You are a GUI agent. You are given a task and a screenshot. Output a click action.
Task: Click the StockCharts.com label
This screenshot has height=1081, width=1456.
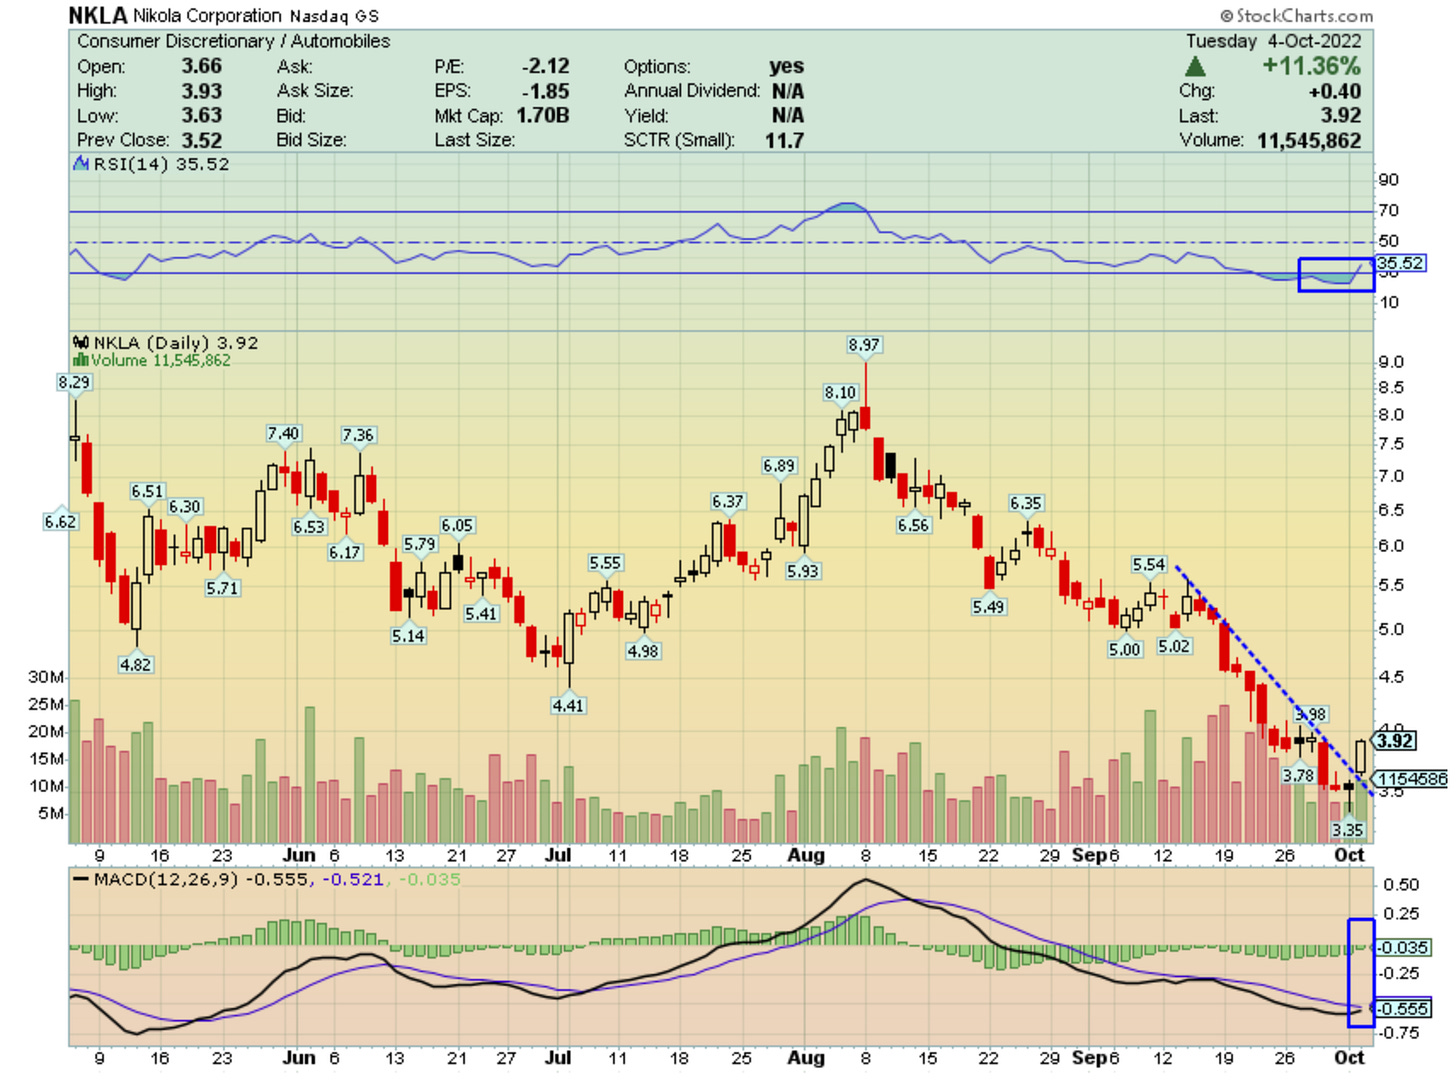(x=1296, y=16)
